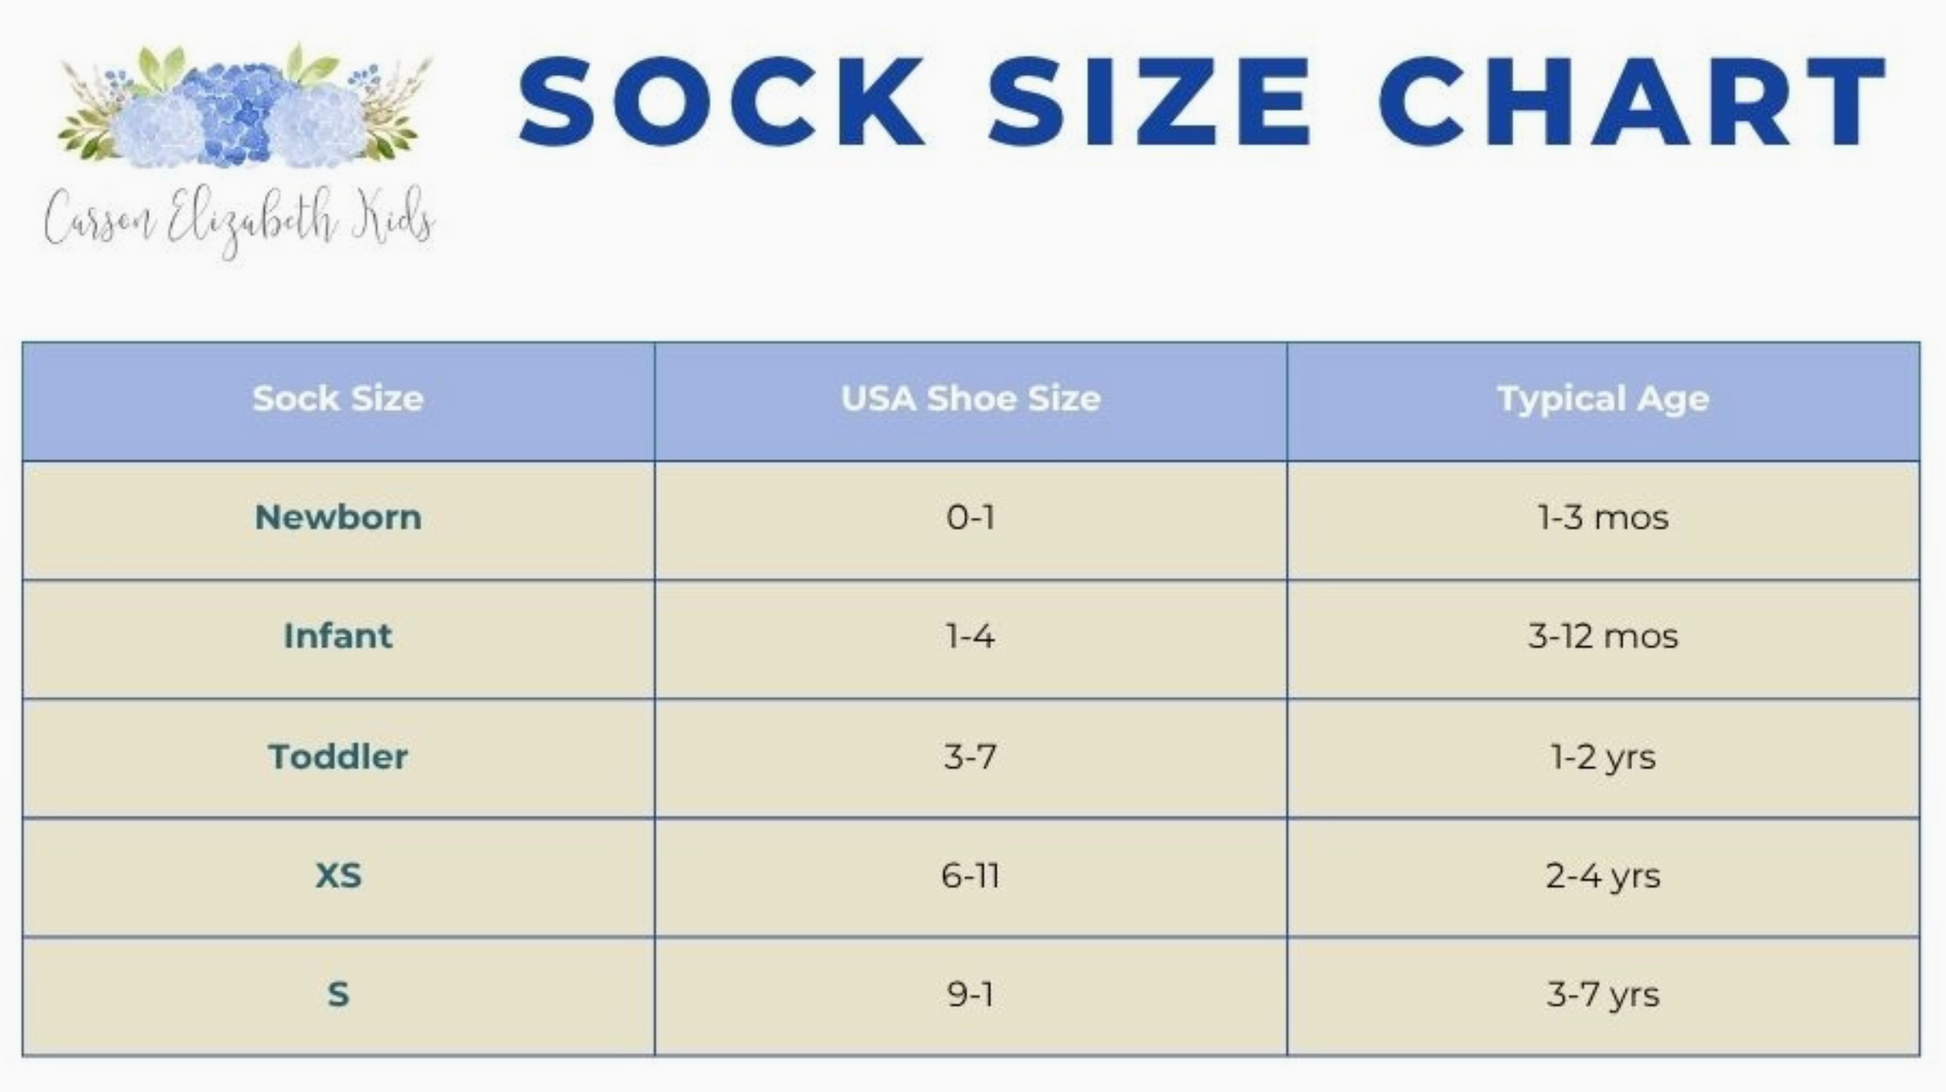Click the Infant row label
1946x1092 pixels.
[338, 636]
